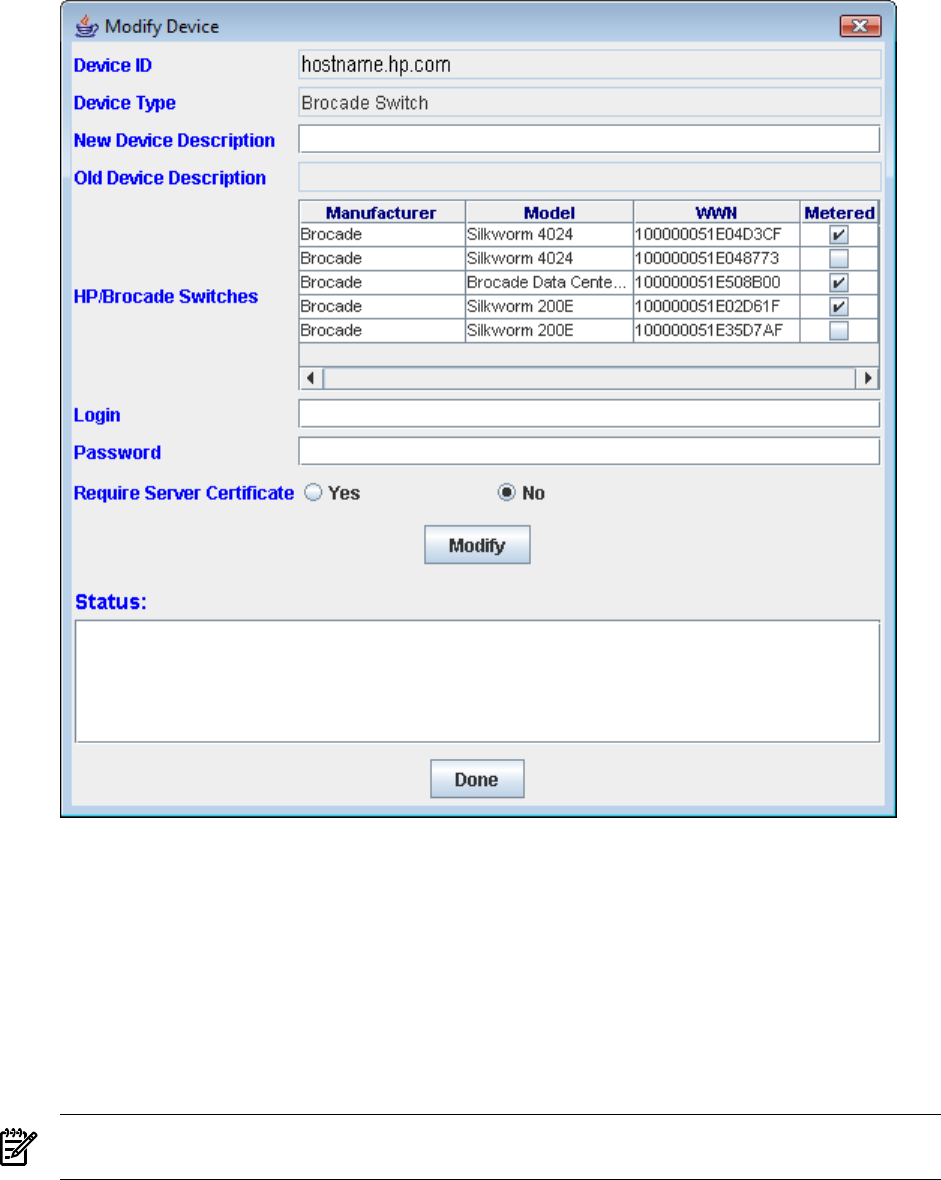Select Brocade manufacturer cell for WWN 100000051E048773
The height and width of the screenshot is (1180, 941).
click(x=382, y=259)
